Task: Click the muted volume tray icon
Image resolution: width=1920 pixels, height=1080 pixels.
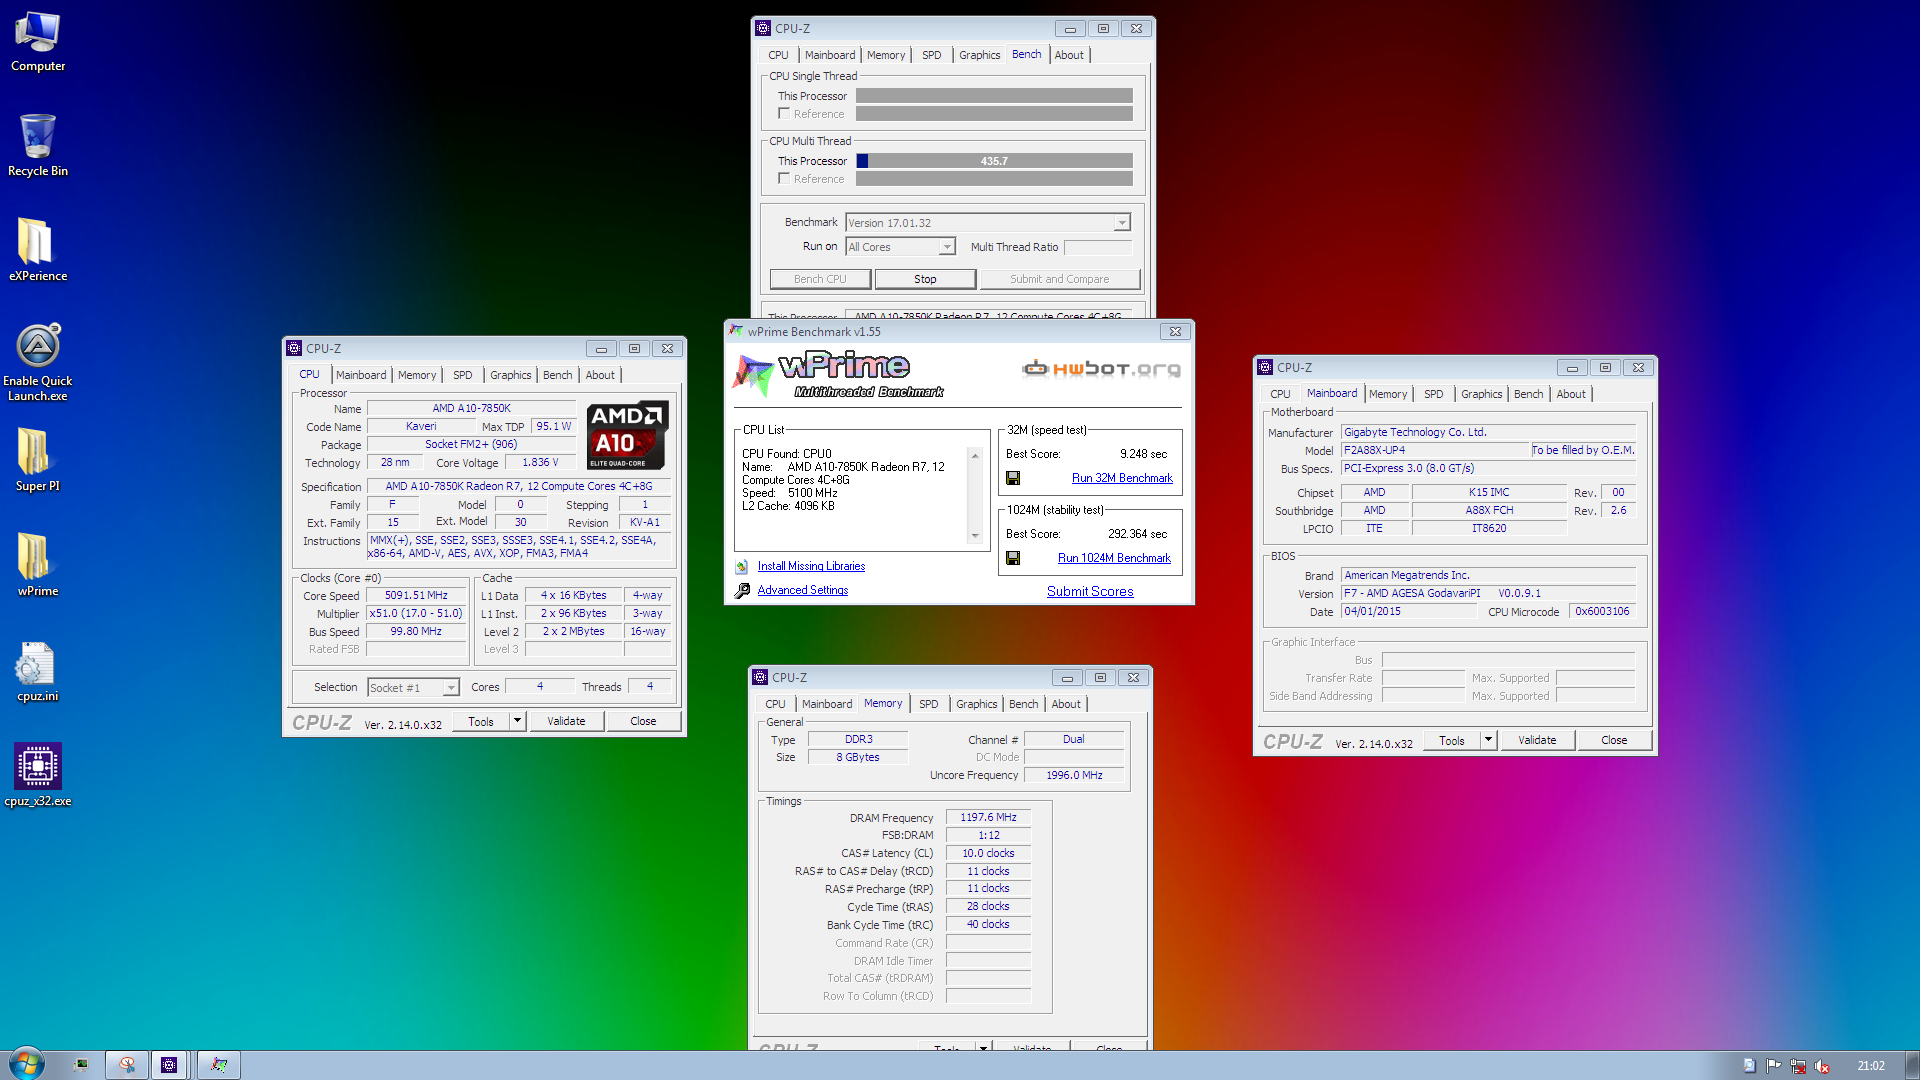Action: 1822,1066
